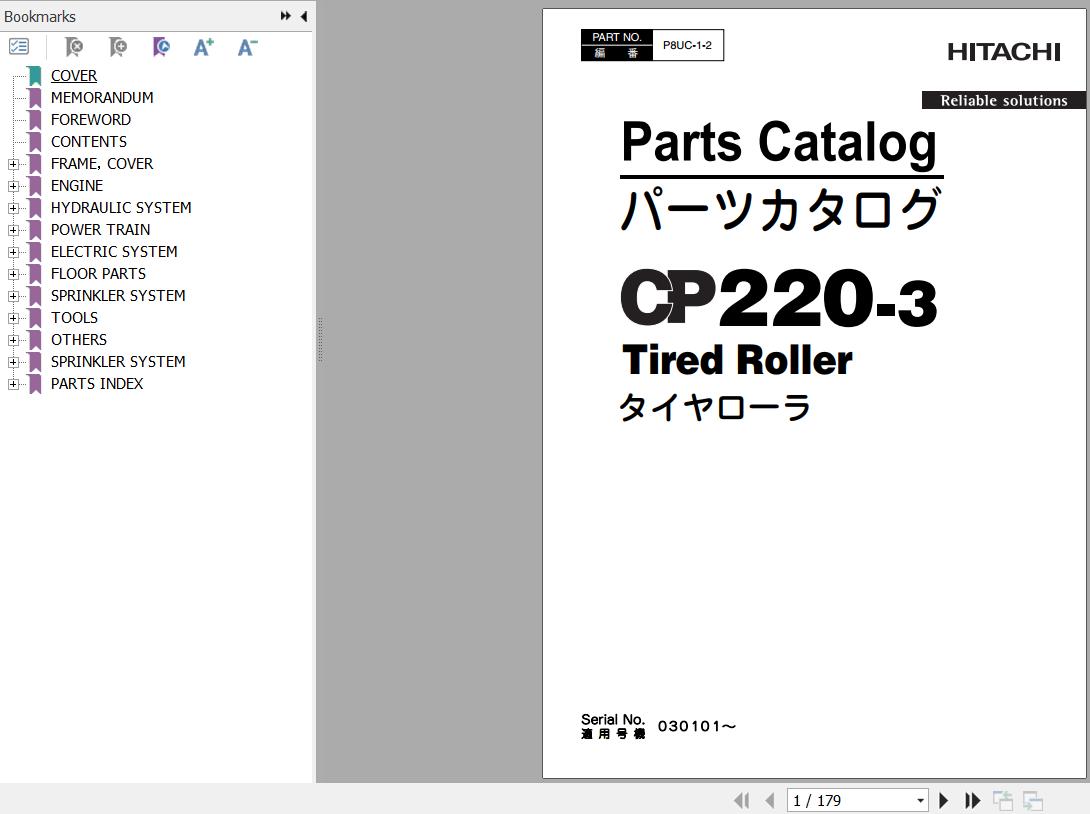Viewport: 1090px width, 814px height.
Task: Select the COVER bookmark
Action: pyautogui.click(x=74, y=76)
